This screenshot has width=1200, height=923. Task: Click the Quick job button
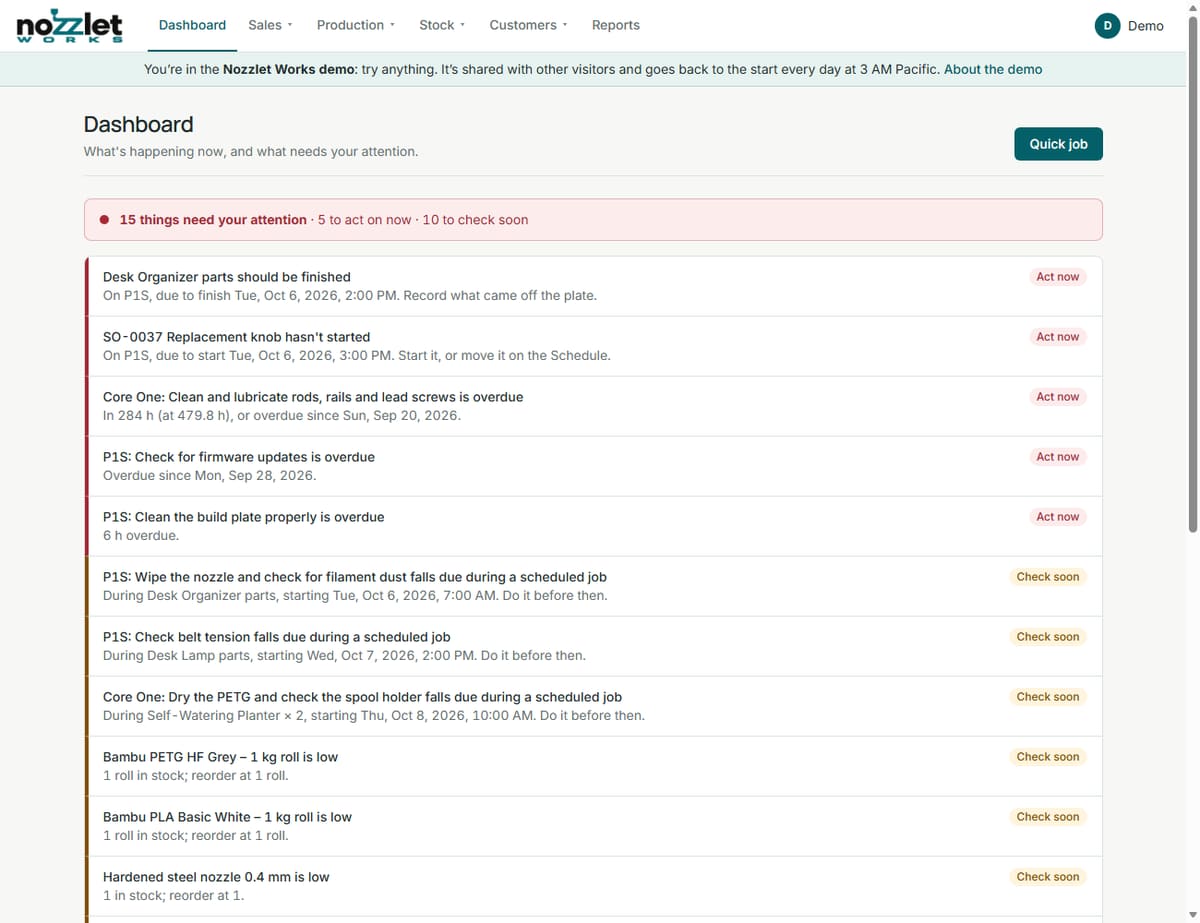coord(1058,144)
